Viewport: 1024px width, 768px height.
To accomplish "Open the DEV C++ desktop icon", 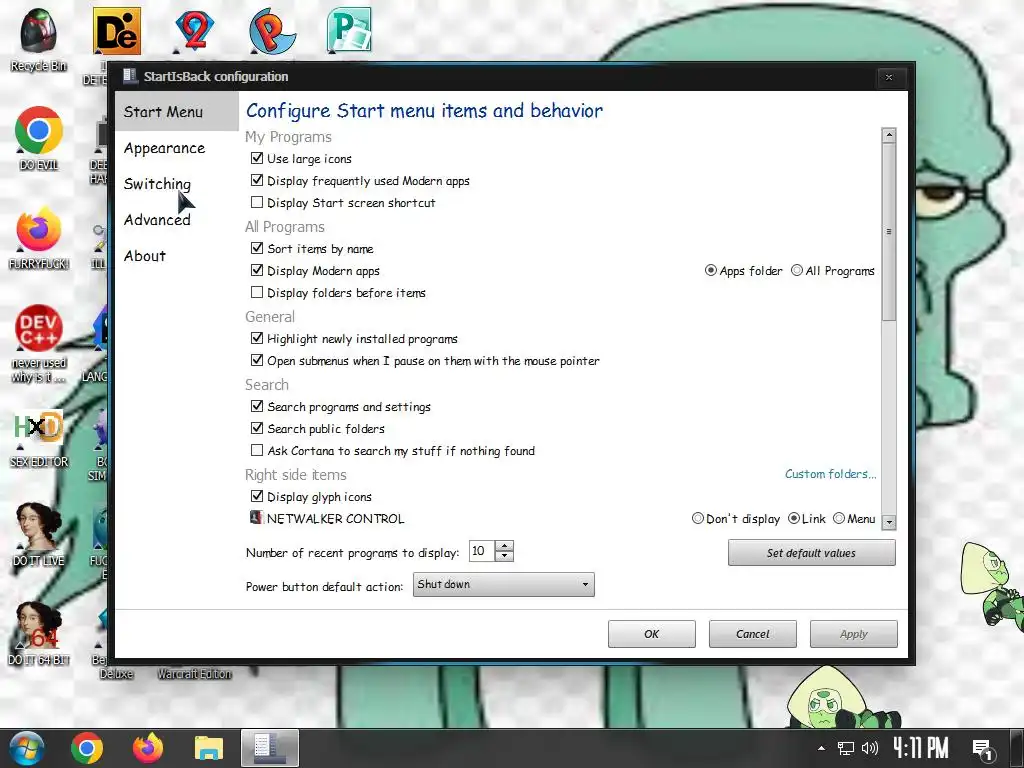I will (39, 328).
